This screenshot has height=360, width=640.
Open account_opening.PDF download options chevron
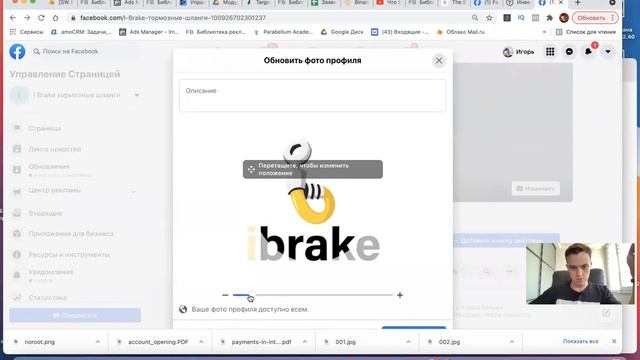(201, 342)
